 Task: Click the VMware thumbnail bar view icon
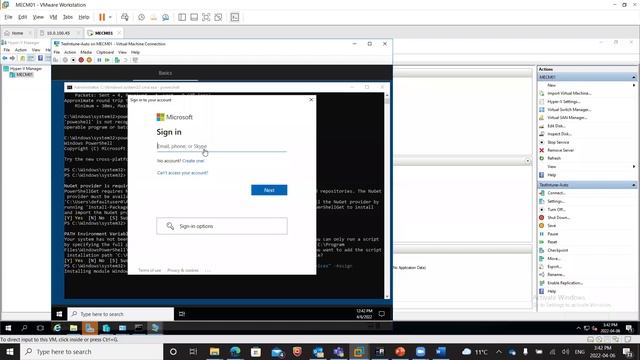point(194,17)
